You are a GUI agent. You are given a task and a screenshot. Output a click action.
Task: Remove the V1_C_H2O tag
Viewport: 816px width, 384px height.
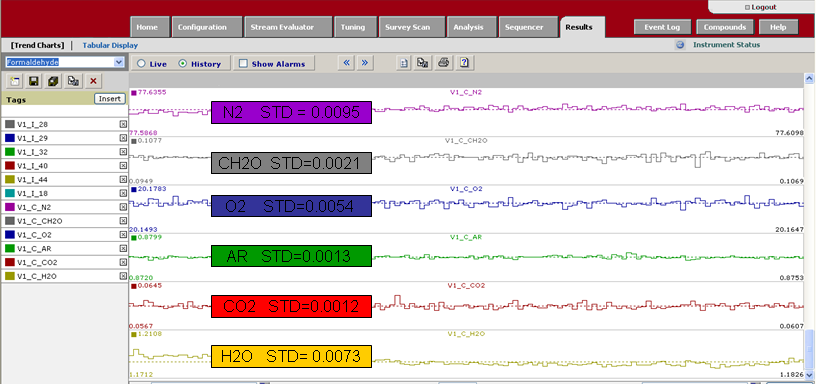[123, 276]
